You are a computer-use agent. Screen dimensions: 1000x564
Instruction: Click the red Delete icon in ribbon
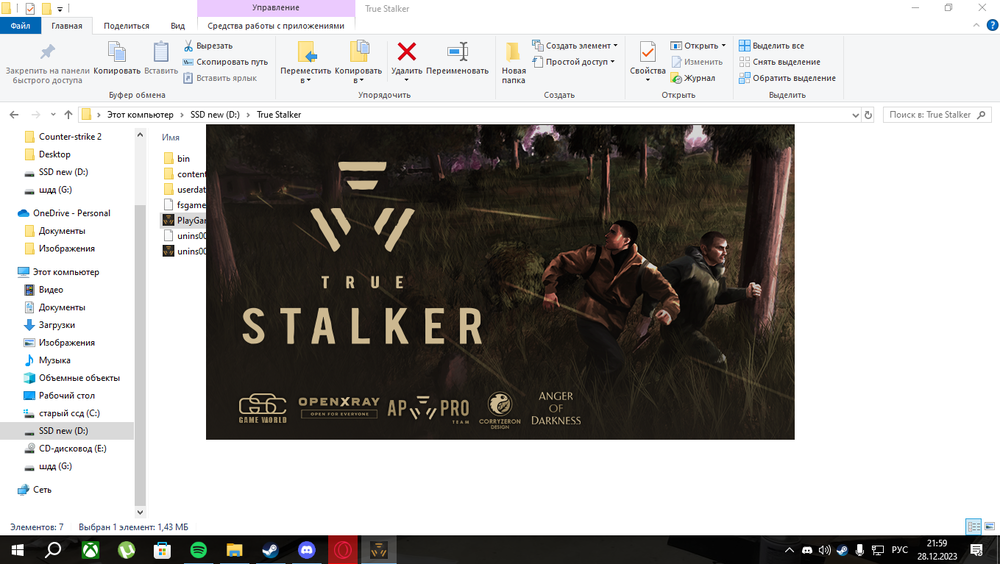[x=406, y=53]
